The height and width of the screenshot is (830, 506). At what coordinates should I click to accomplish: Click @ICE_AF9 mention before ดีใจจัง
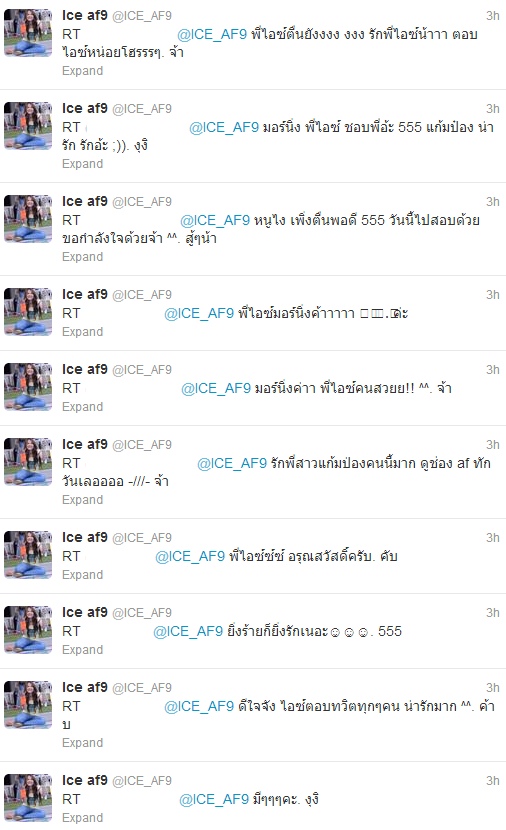tap(199, 707)
